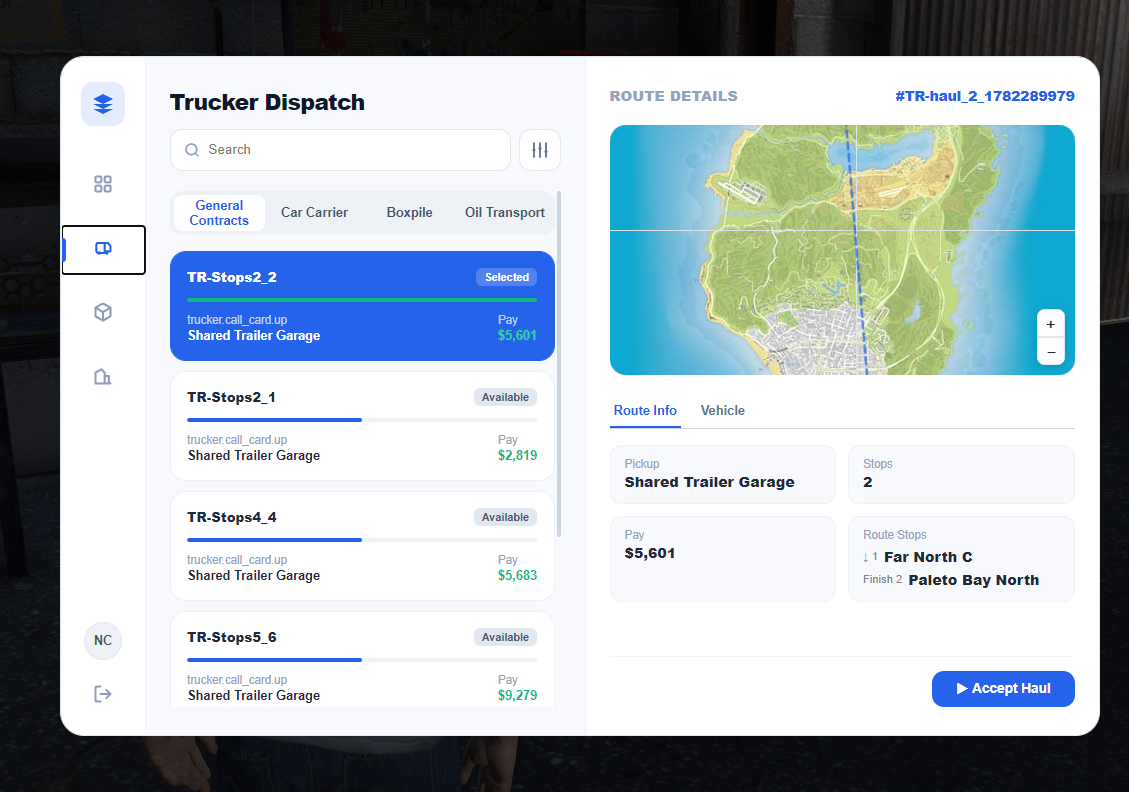
Task: Click the progress bar on TR-Stops2_1
Action: tap(362, 420)
